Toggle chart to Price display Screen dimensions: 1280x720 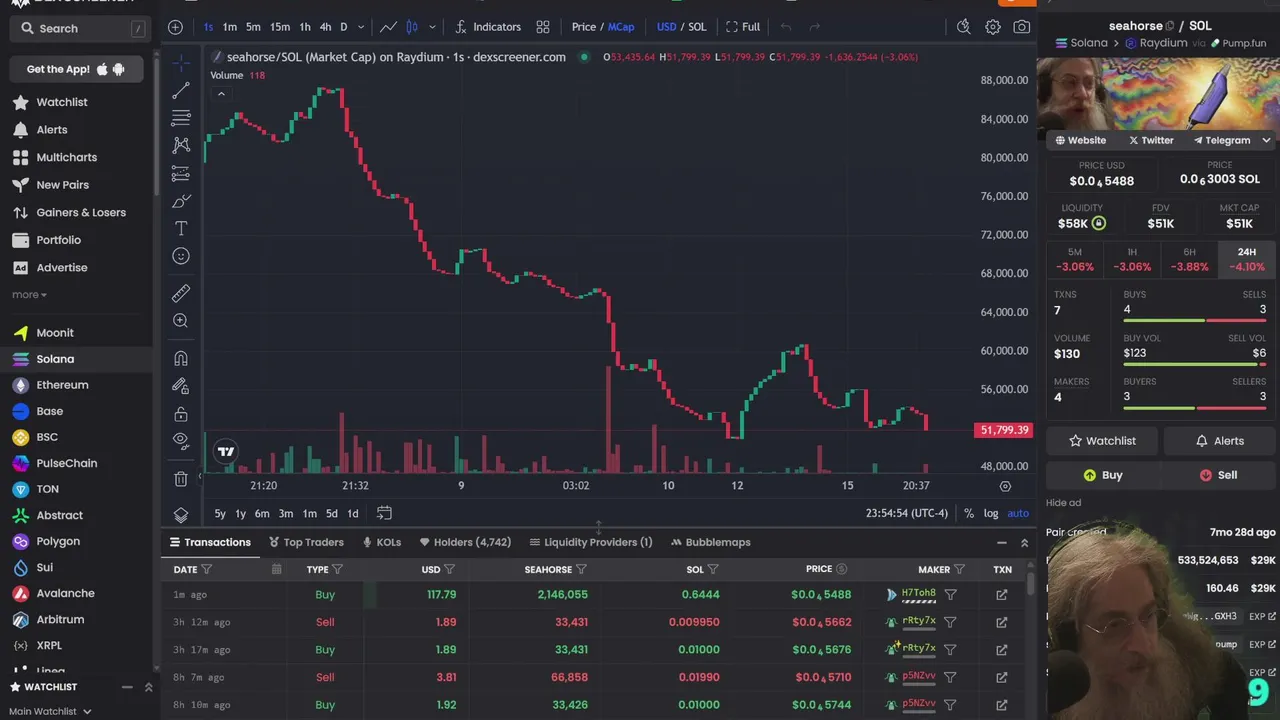(x=583, y=27)
